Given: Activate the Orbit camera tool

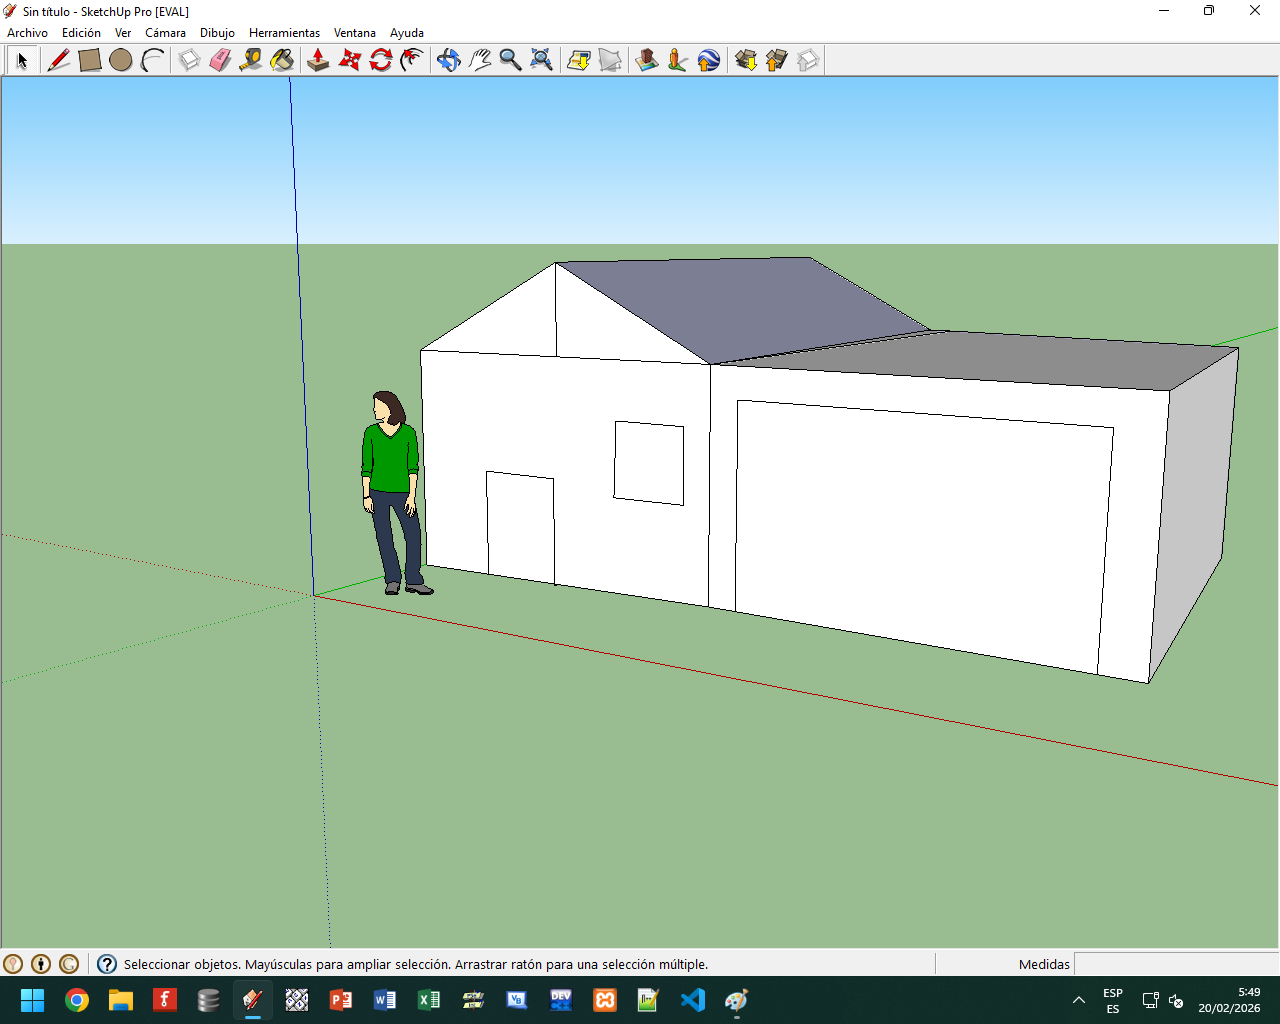Looking at the screenshot, I should tap(448, 60).
